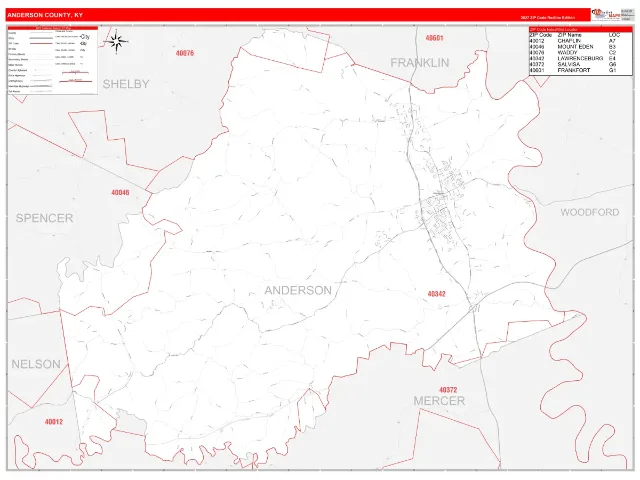The image size is (640, 480).
Task: Select ZIP code label 40601 on map
Action: (434, 38)
